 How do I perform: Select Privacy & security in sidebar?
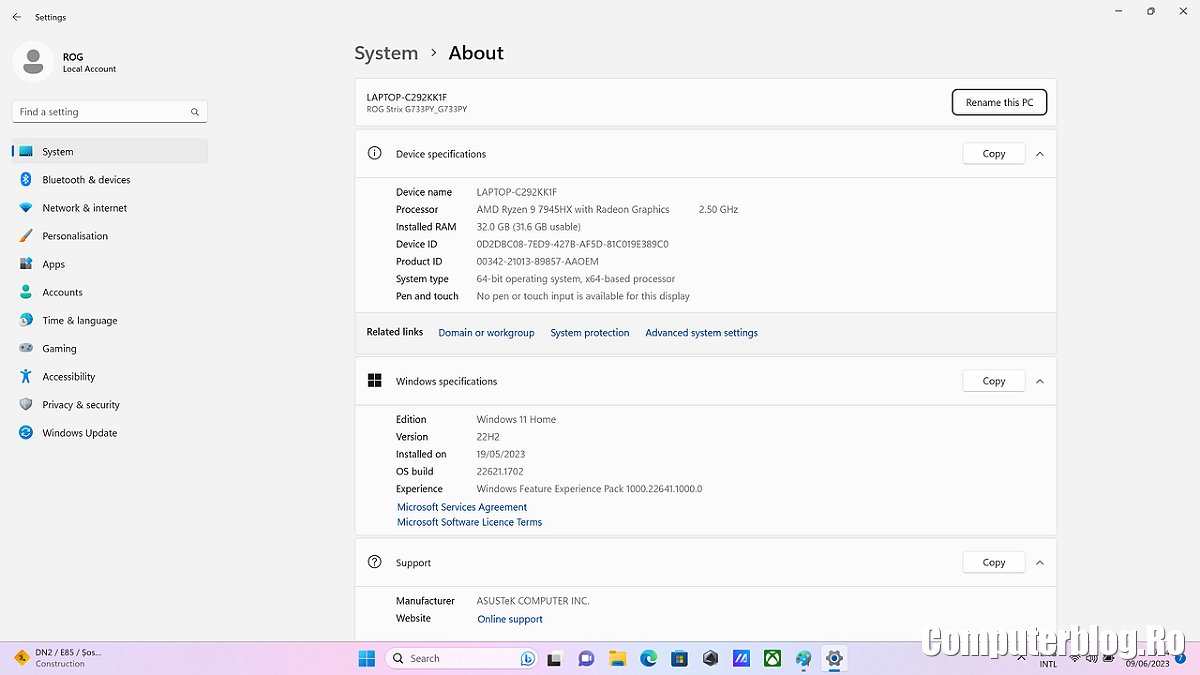[x=80, y=405]
